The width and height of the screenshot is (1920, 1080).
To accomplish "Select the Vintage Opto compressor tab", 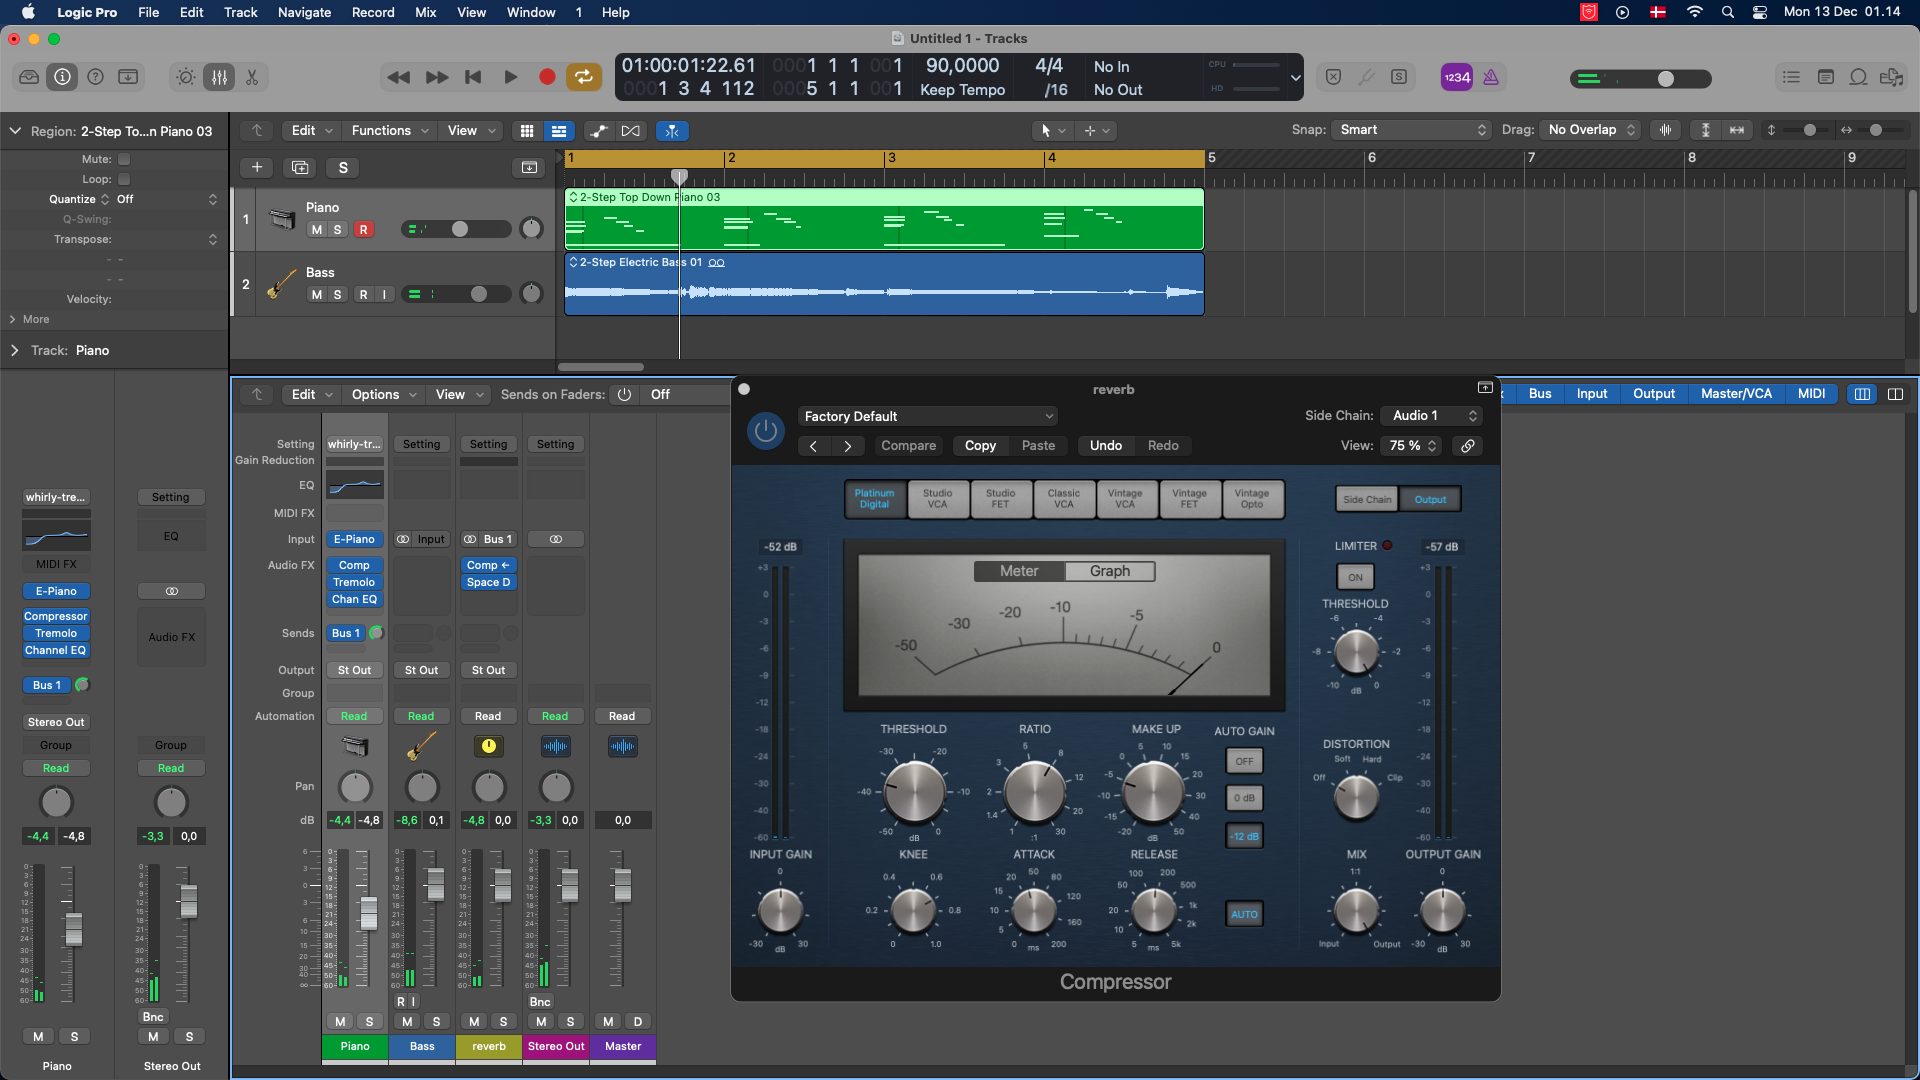I will pyautogui.click(x=1251, y=498).
